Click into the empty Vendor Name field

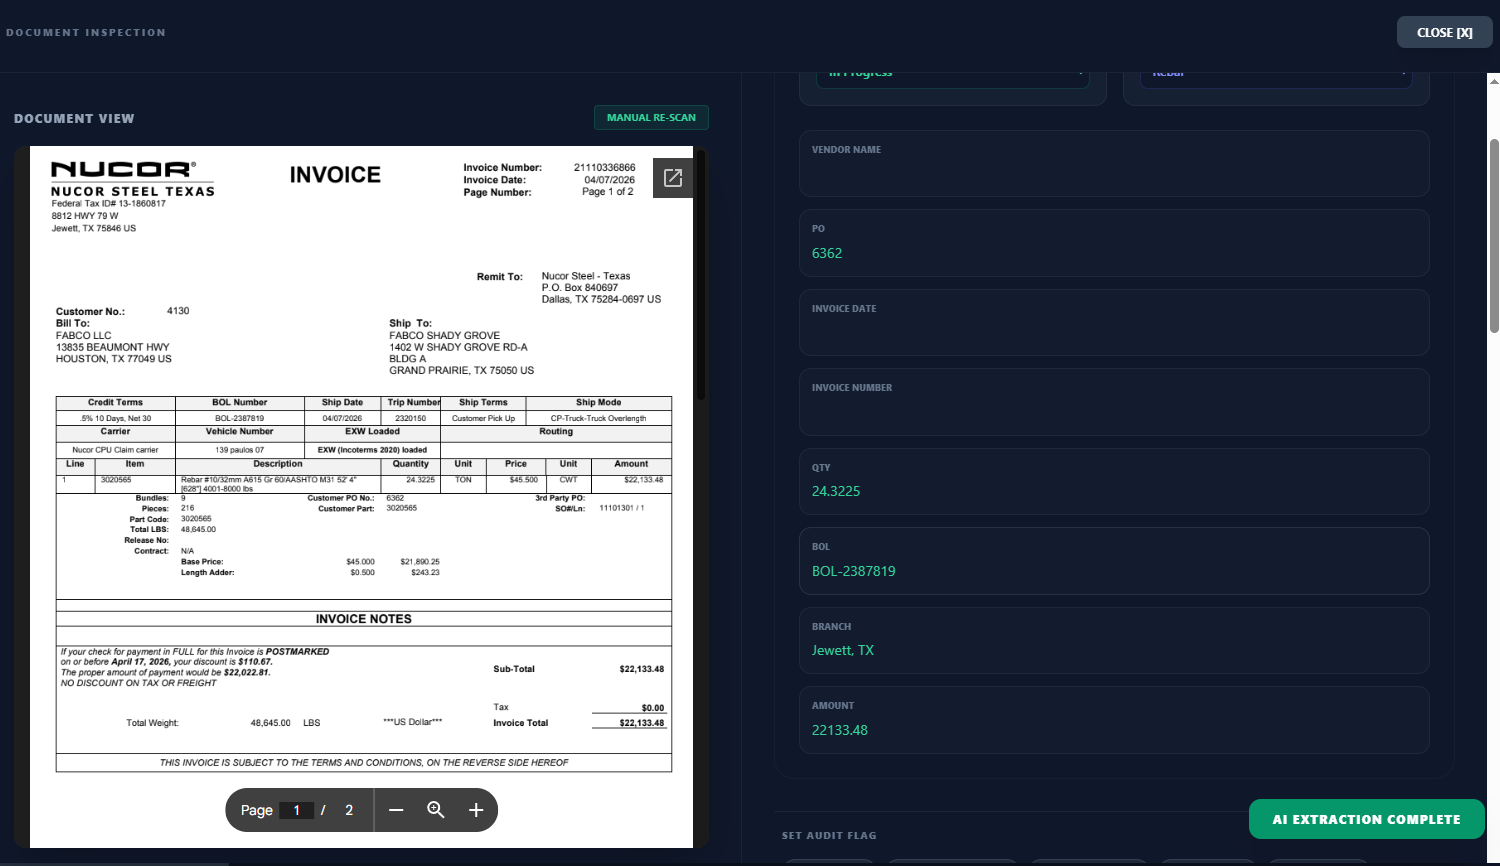point(1114,163)
